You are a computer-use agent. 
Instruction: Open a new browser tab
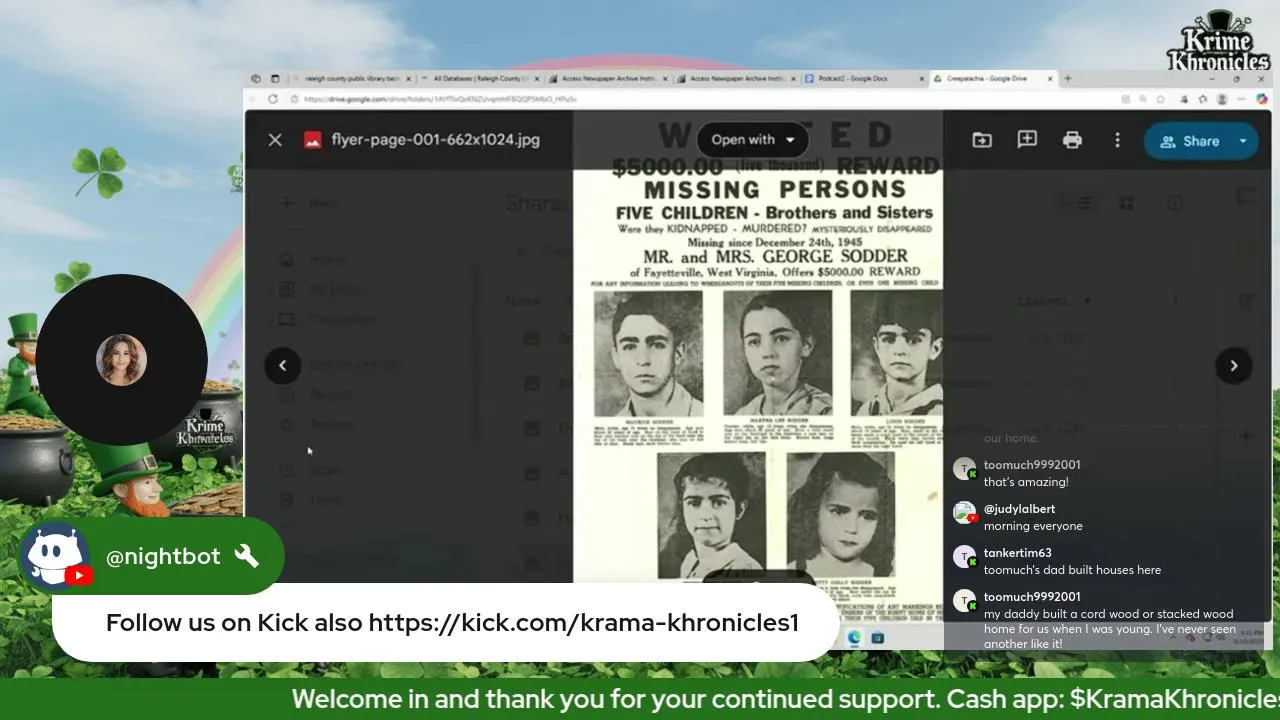[1068, 78]
